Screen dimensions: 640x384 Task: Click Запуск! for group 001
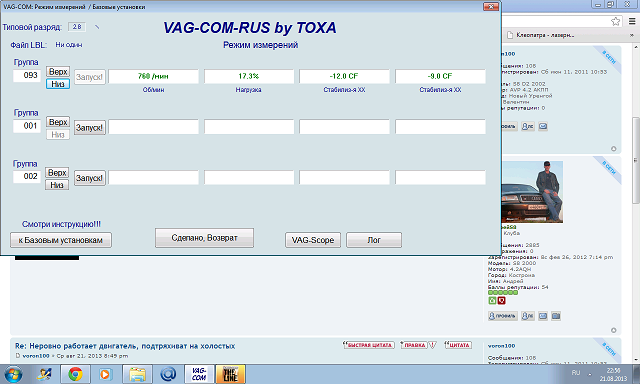pos(89,128)
